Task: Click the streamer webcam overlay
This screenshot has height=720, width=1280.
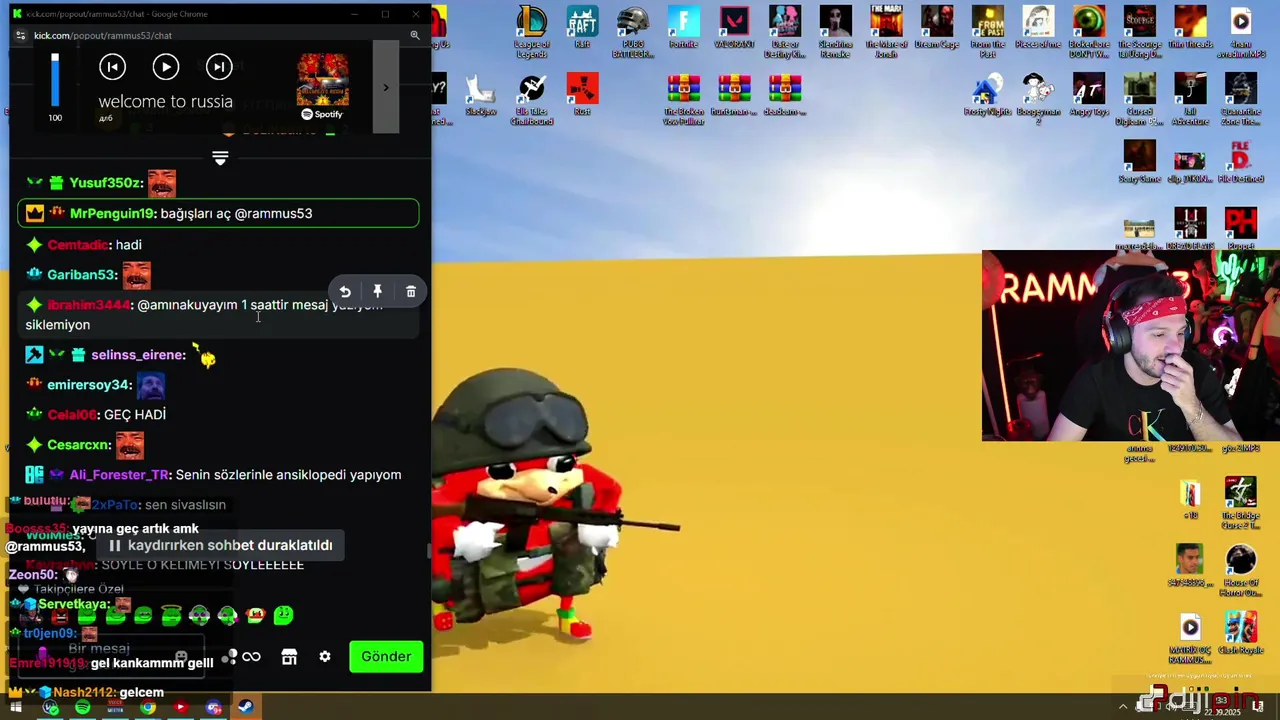Action: point(1131,345)
